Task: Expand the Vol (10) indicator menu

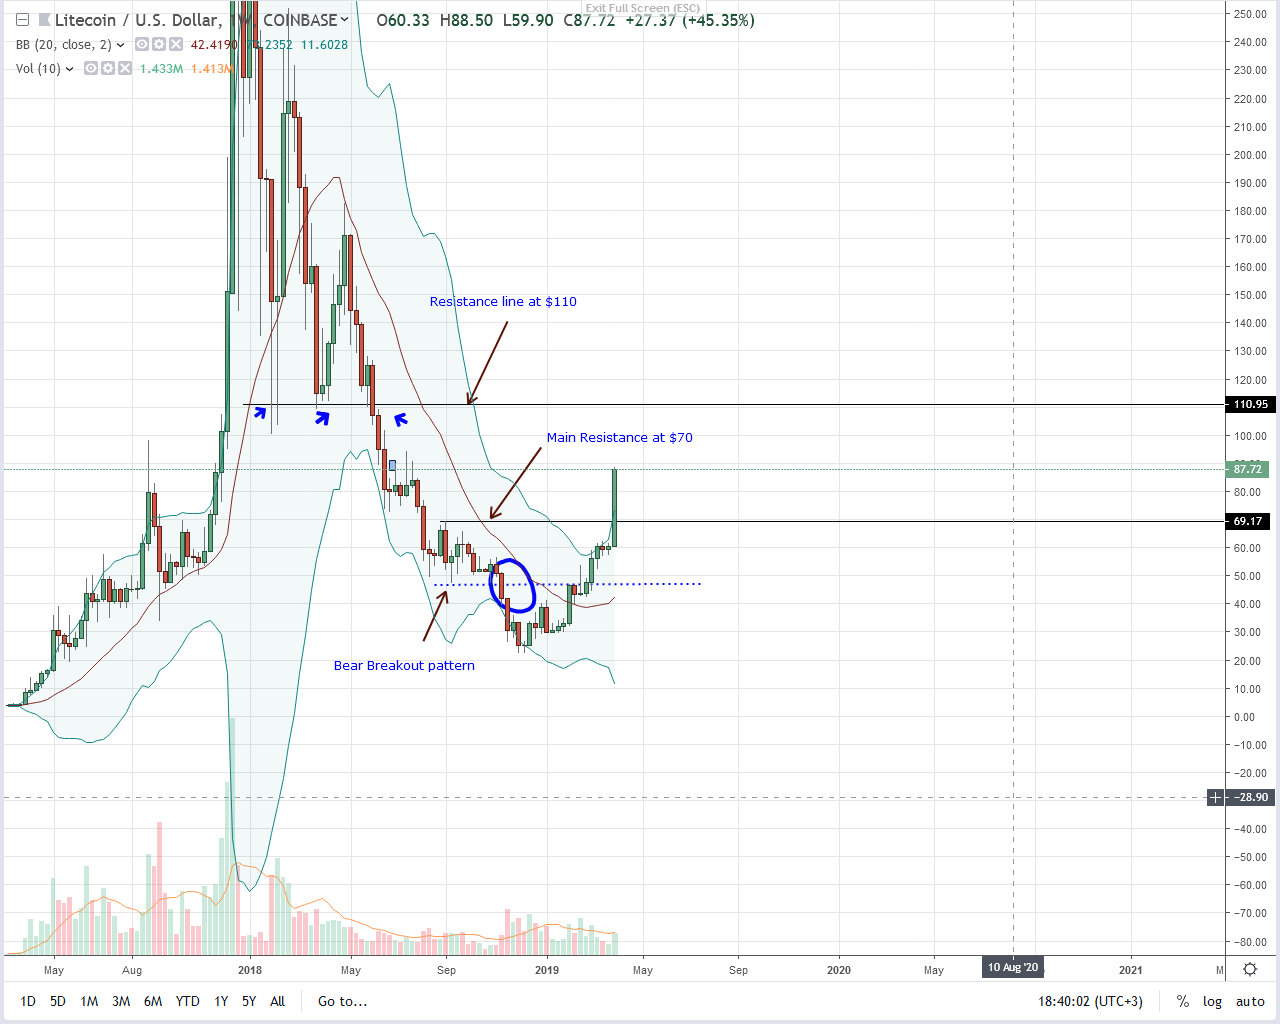Action: click(70, 69)
